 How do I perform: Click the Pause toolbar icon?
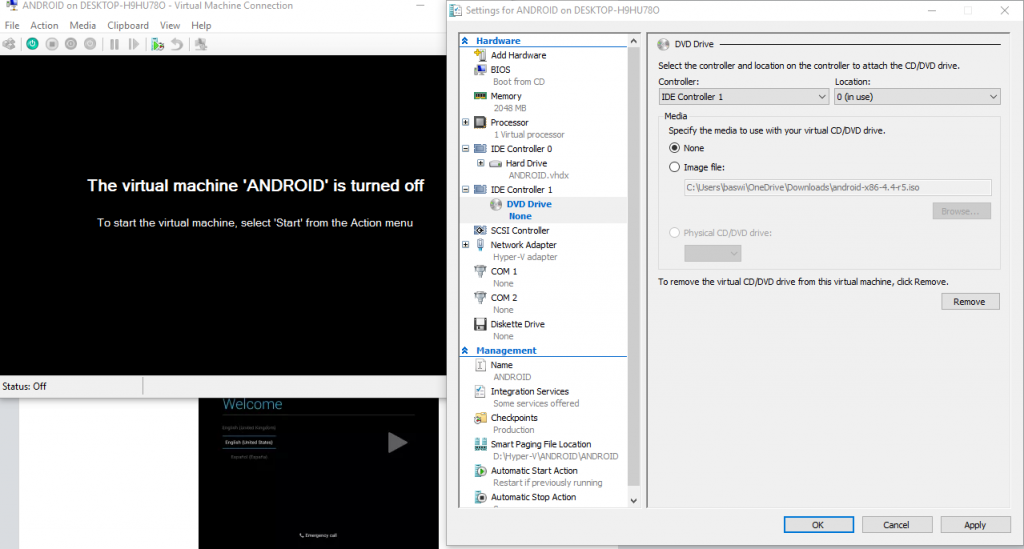click(x=114, y=44)
